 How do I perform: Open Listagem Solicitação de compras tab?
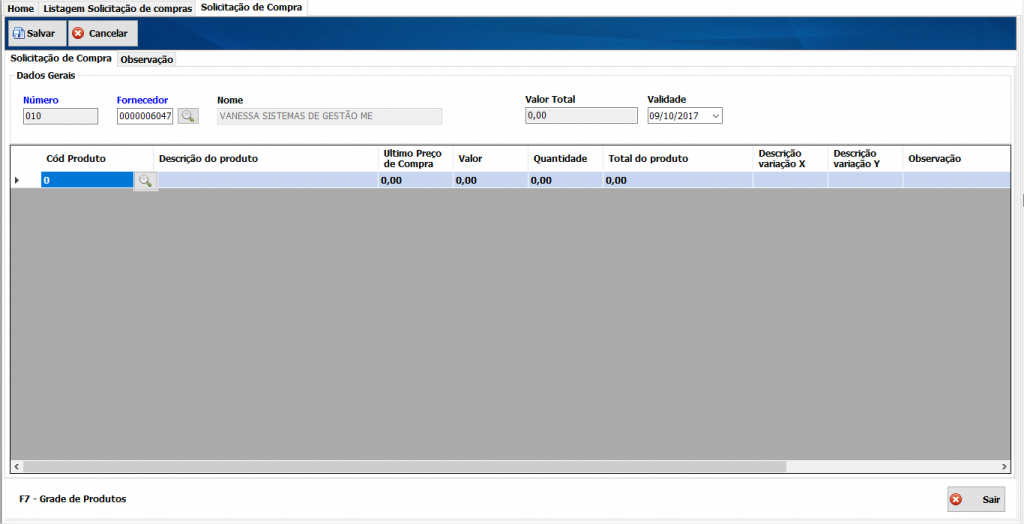pos(117,8)
